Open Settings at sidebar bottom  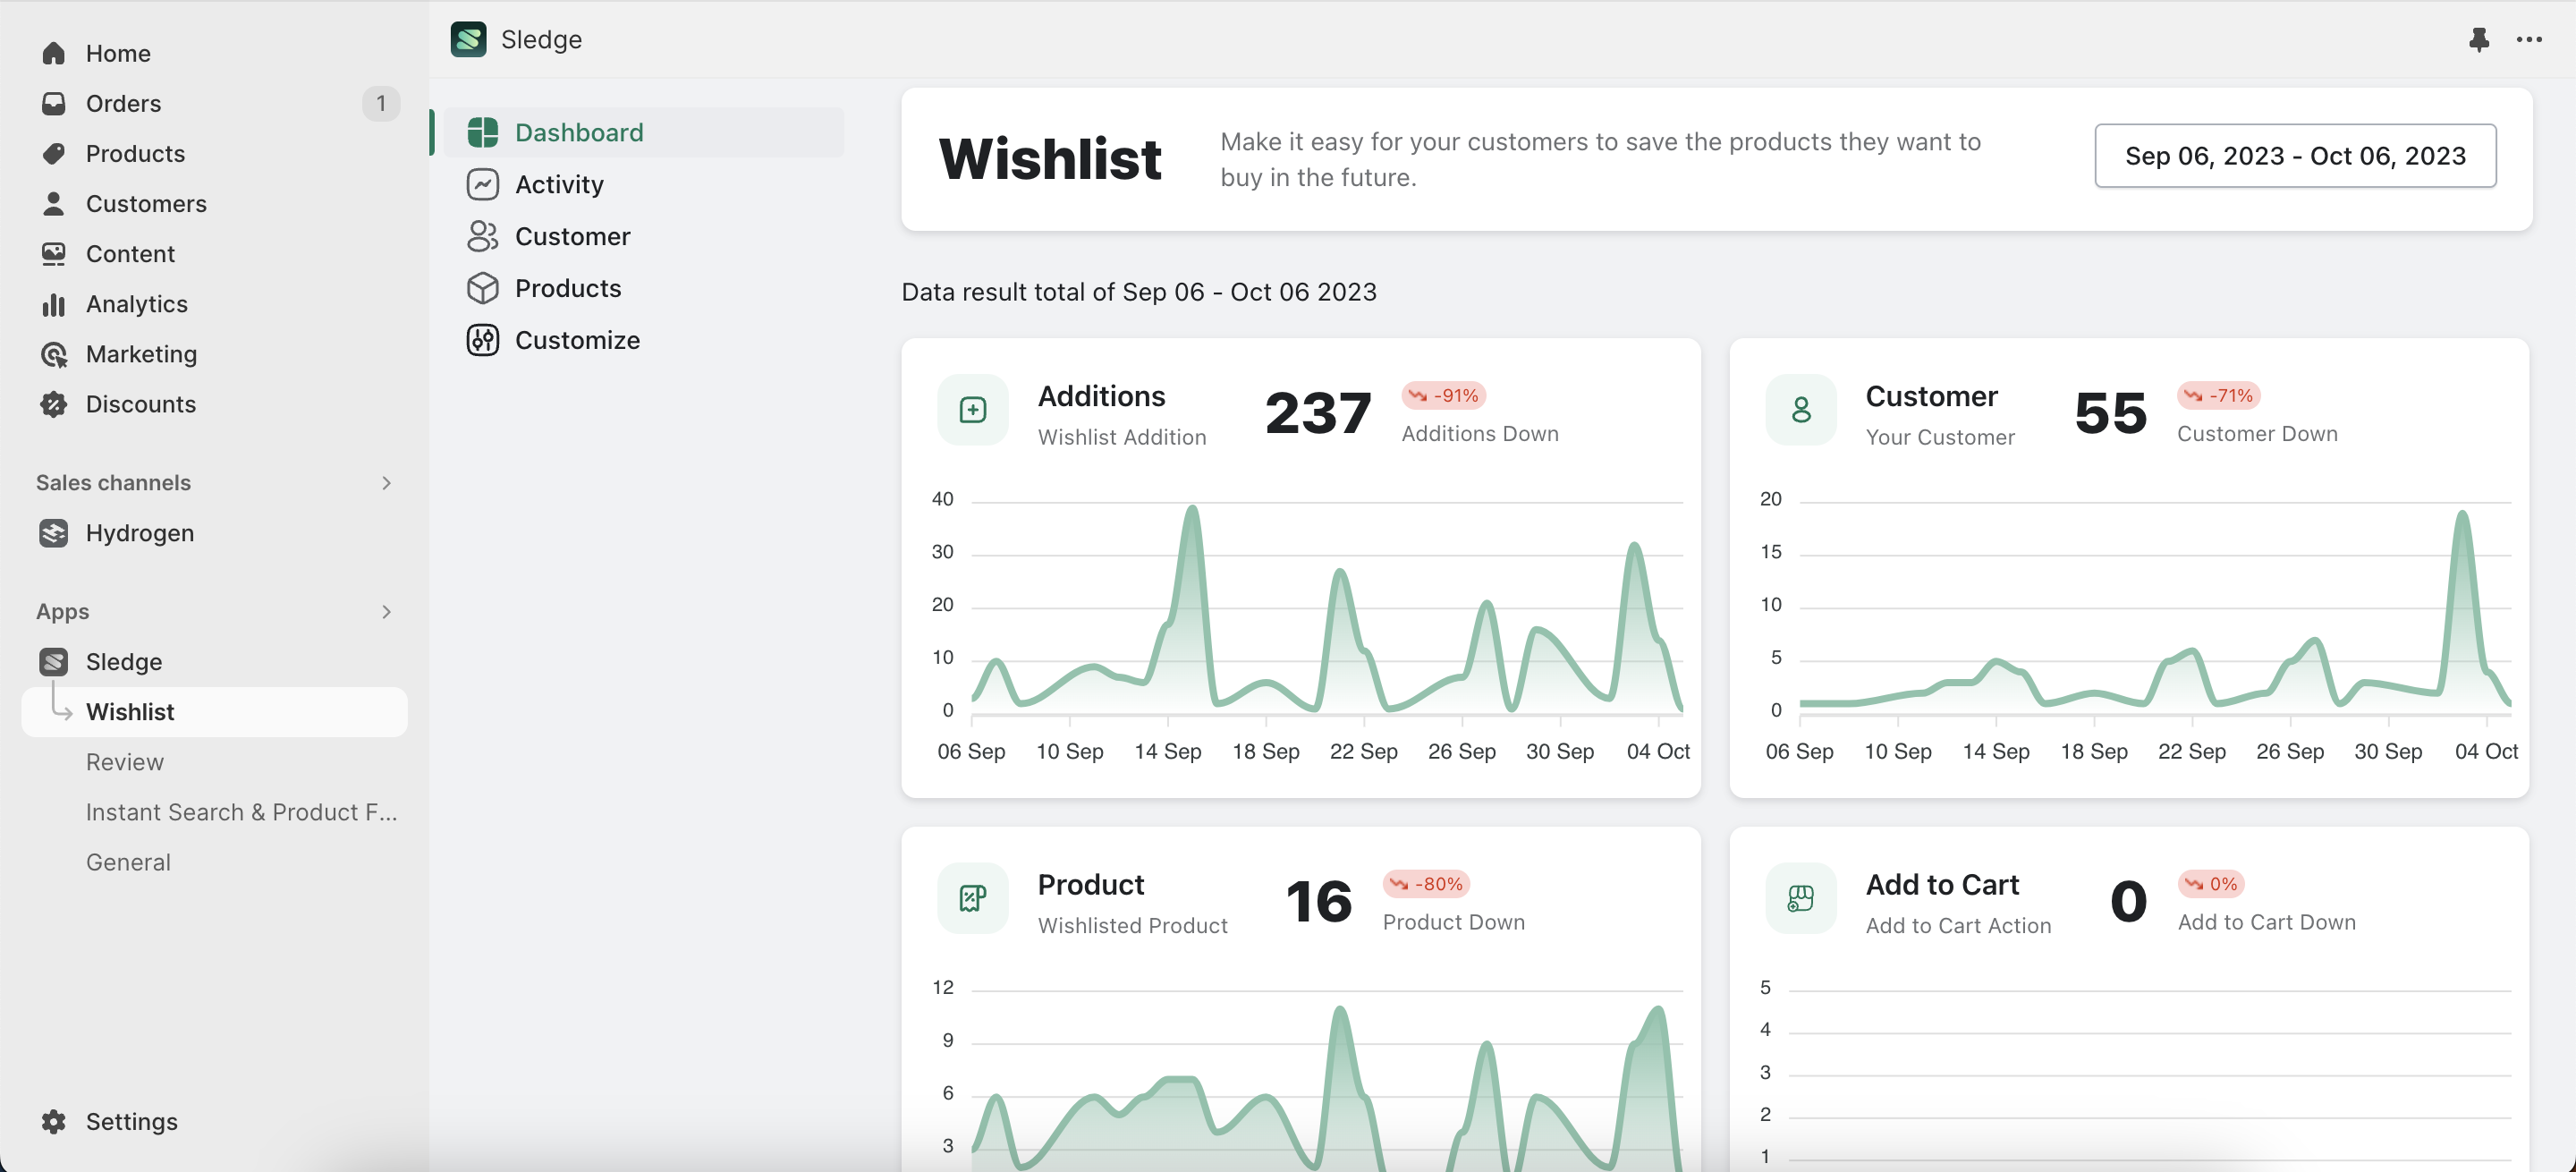(131, 1121)
